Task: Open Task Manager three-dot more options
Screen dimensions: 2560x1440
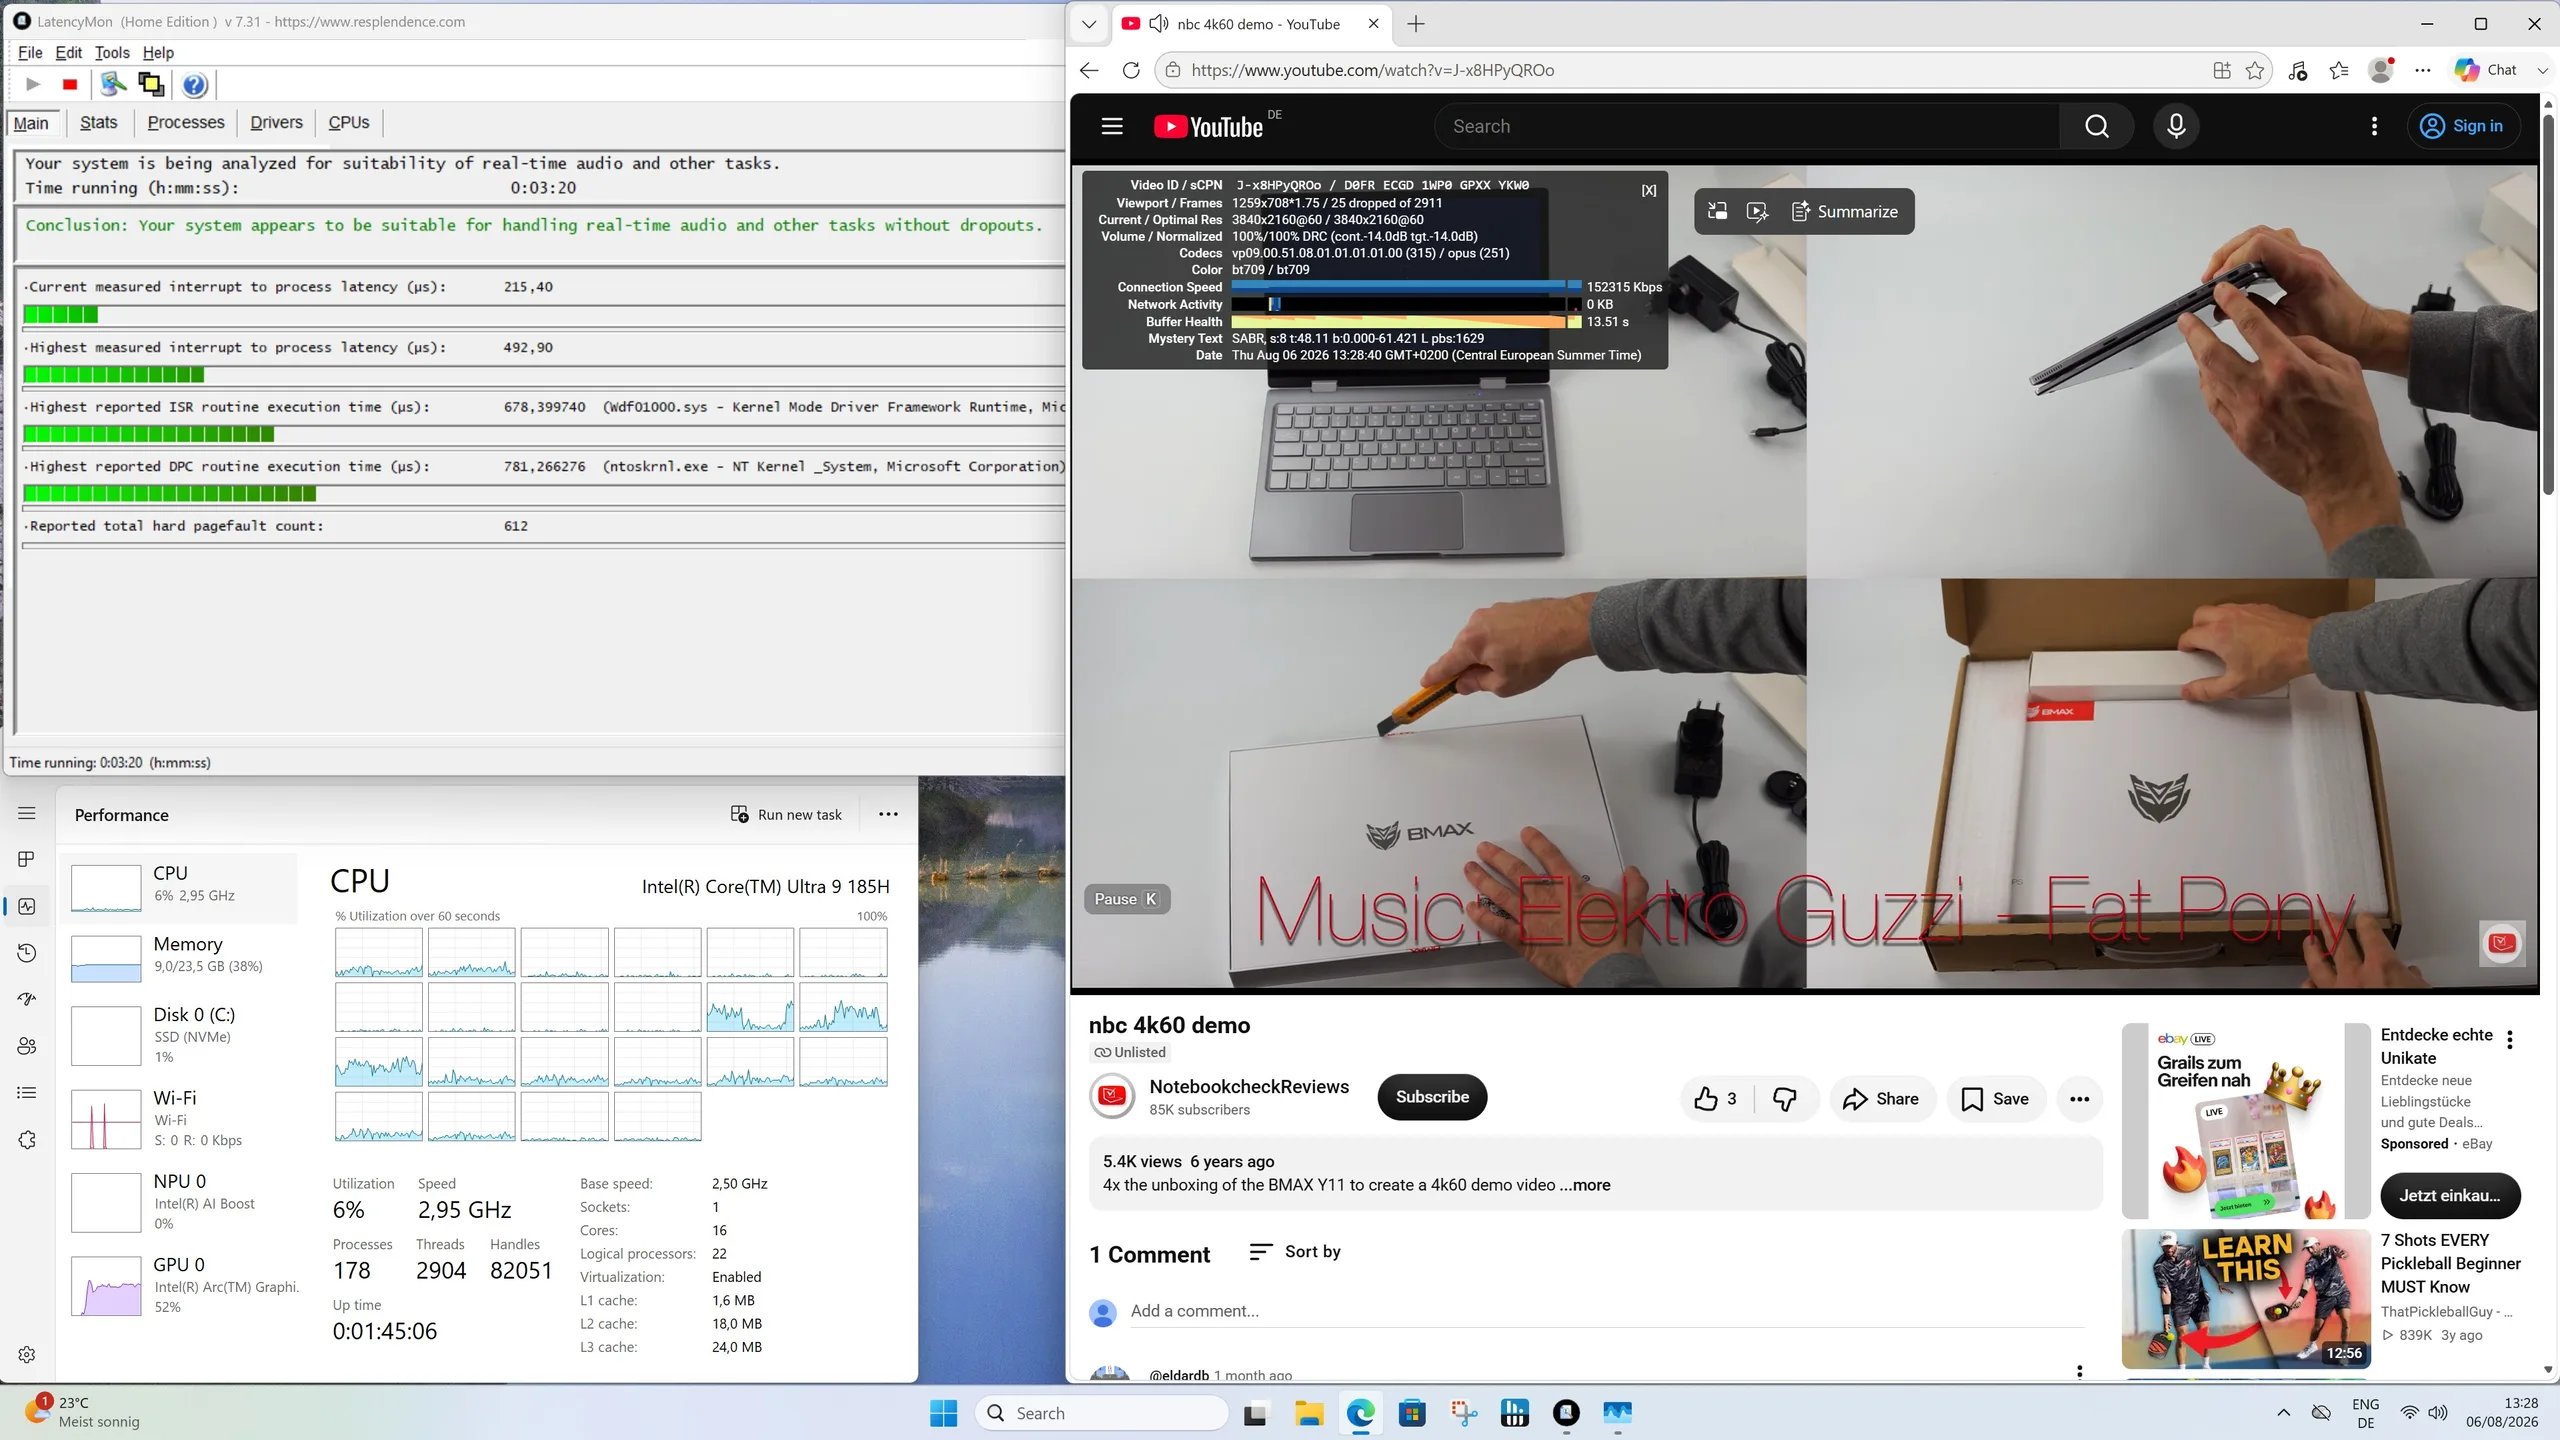Action: click(888, 814)
